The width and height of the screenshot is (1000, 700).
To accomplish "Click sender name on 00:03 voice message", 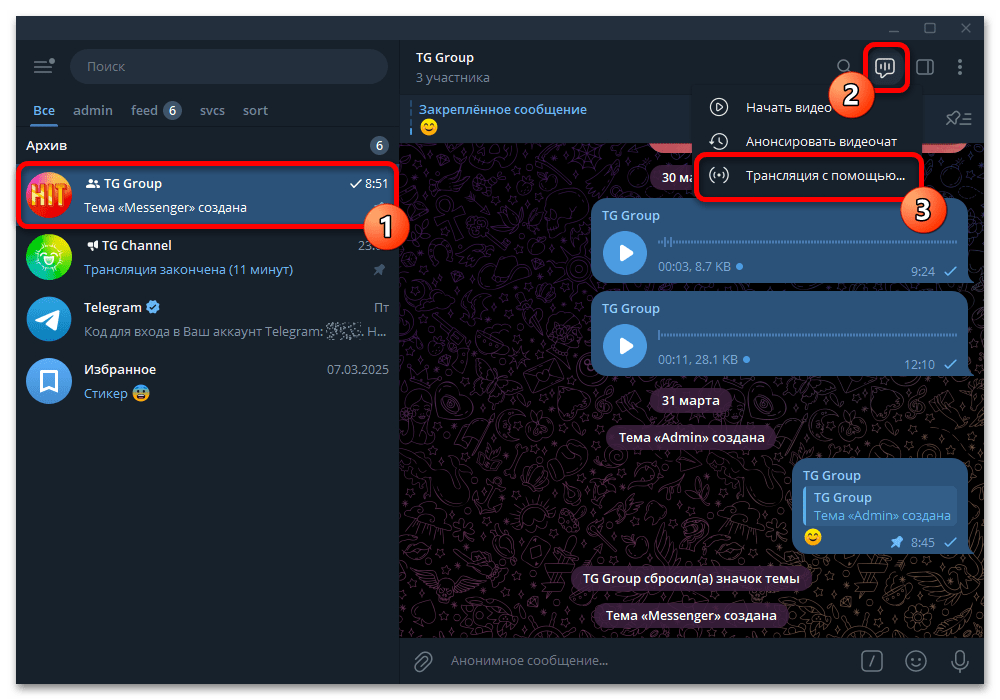I will point(631,215).
